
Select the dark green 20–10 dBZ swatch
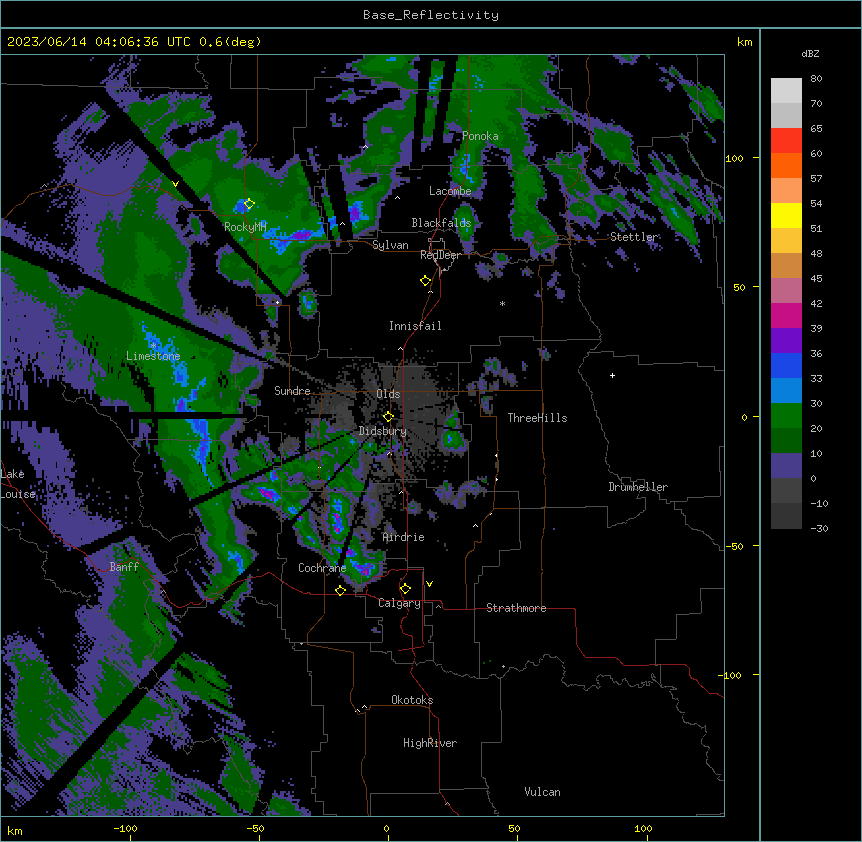click(x=786, y=441)
